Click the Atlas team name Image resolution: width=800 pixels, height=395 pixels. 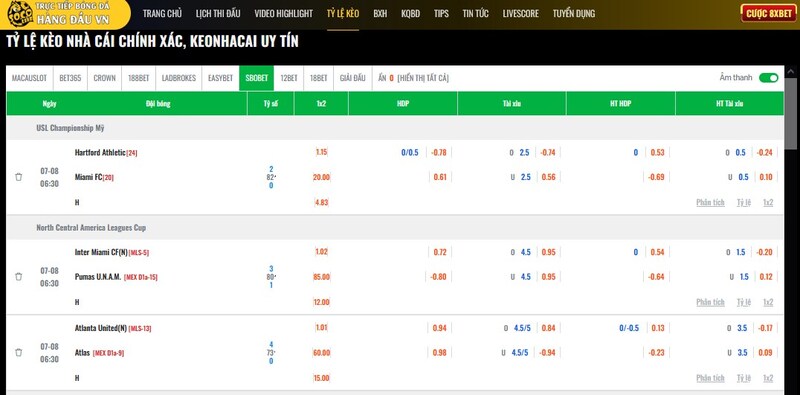coord(82,353)
